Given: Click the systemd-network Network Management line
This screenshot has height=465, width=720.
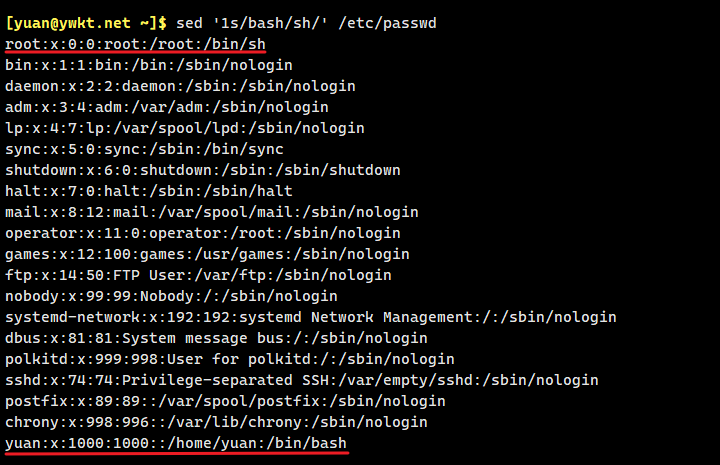Looking at the screenshot, I should tap(310, 317).
